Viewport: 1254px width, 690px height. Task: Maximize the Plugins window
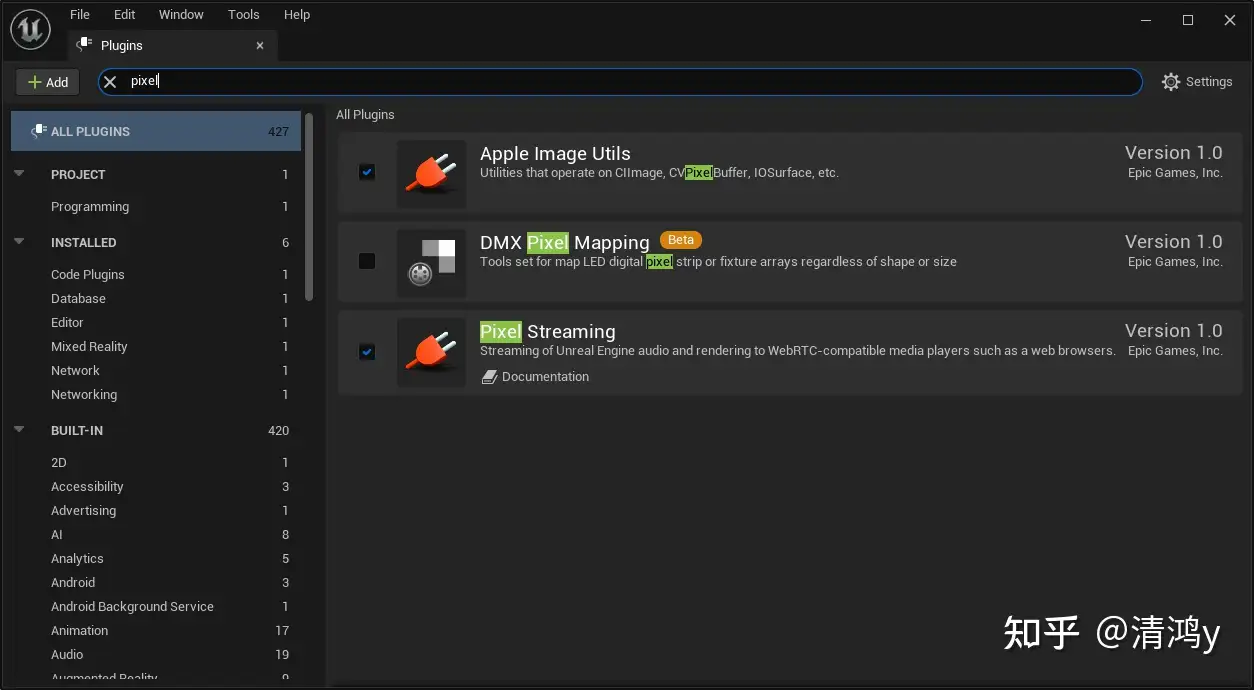click(1188, 19)
